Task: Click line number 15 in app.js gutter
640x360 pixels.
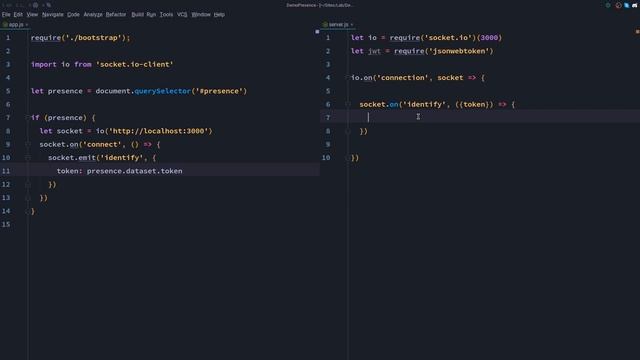Action: point(6,224)
